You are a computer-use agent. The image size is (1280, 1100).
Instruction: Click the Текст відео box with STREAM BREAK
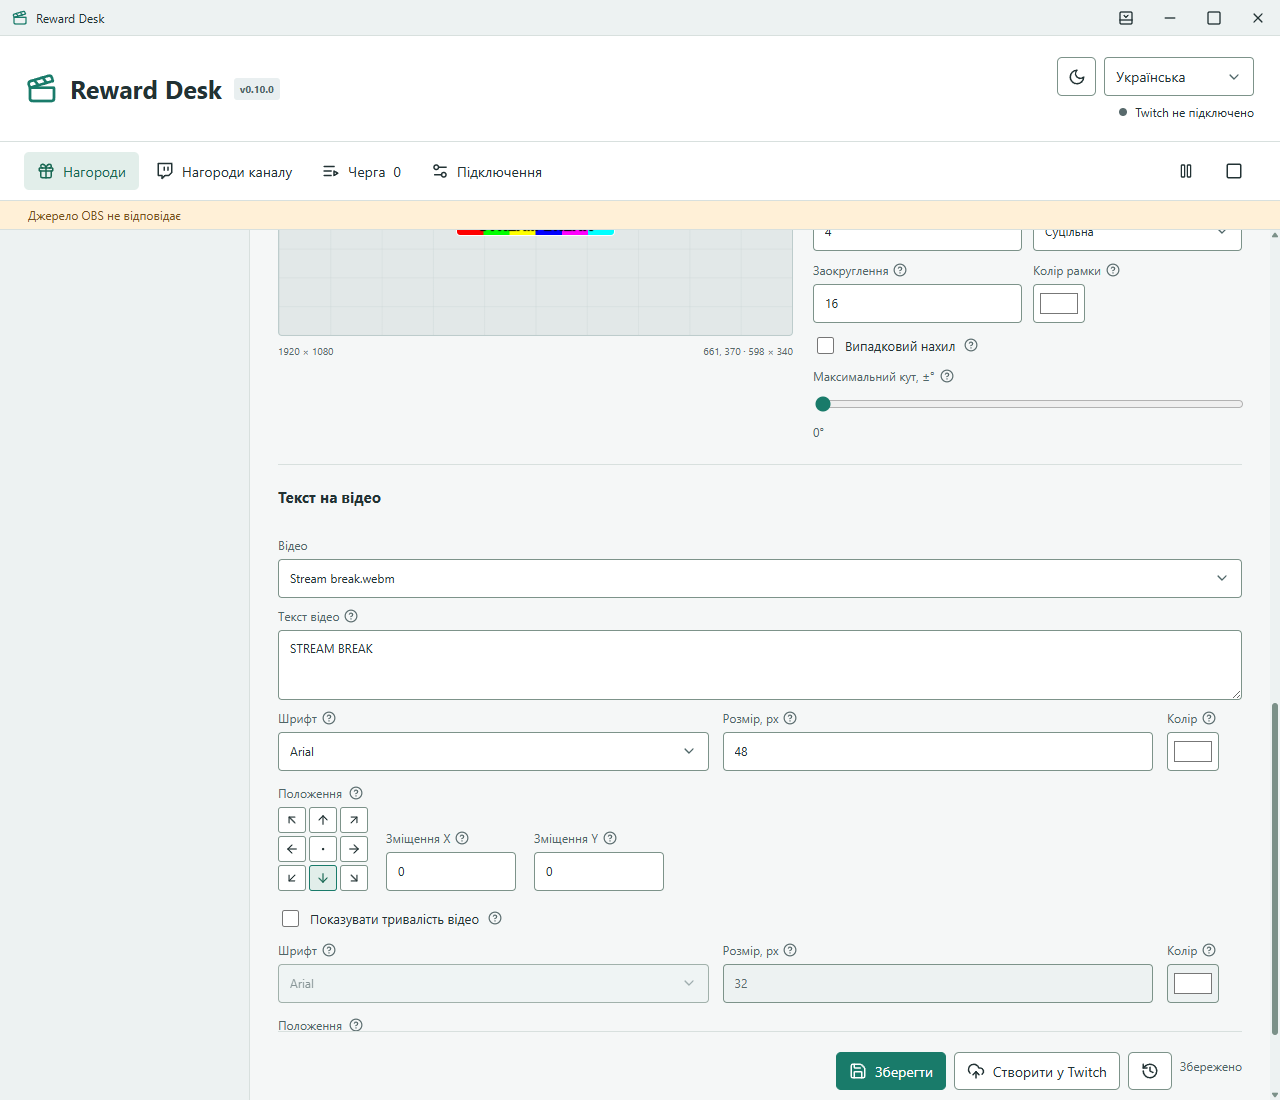click(760, 665)
